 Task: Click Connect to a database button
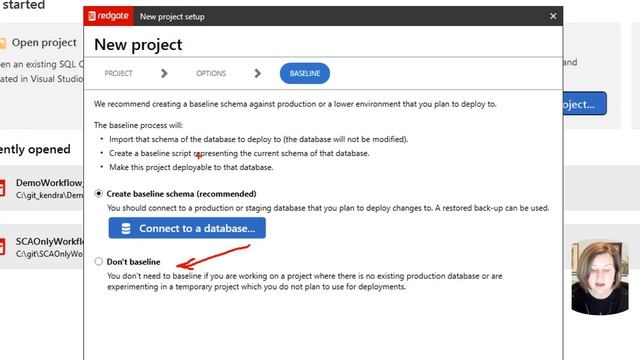187,228
